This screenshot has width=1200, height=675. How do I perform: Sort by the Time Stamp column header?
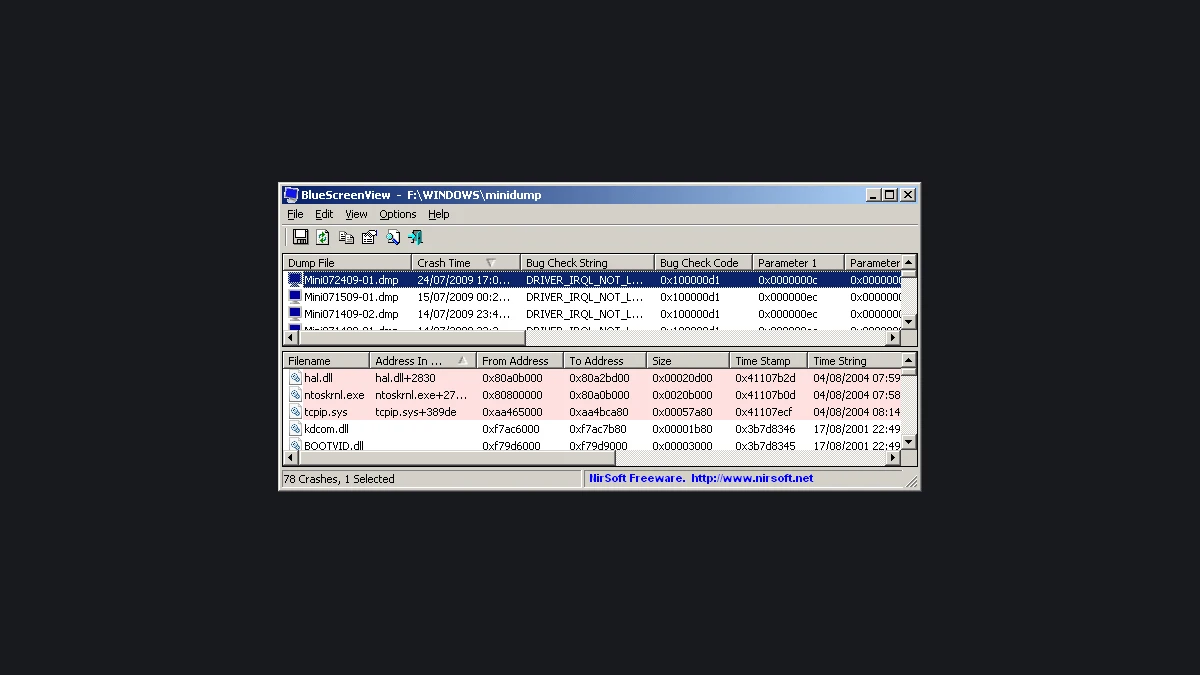pos(768,361)
